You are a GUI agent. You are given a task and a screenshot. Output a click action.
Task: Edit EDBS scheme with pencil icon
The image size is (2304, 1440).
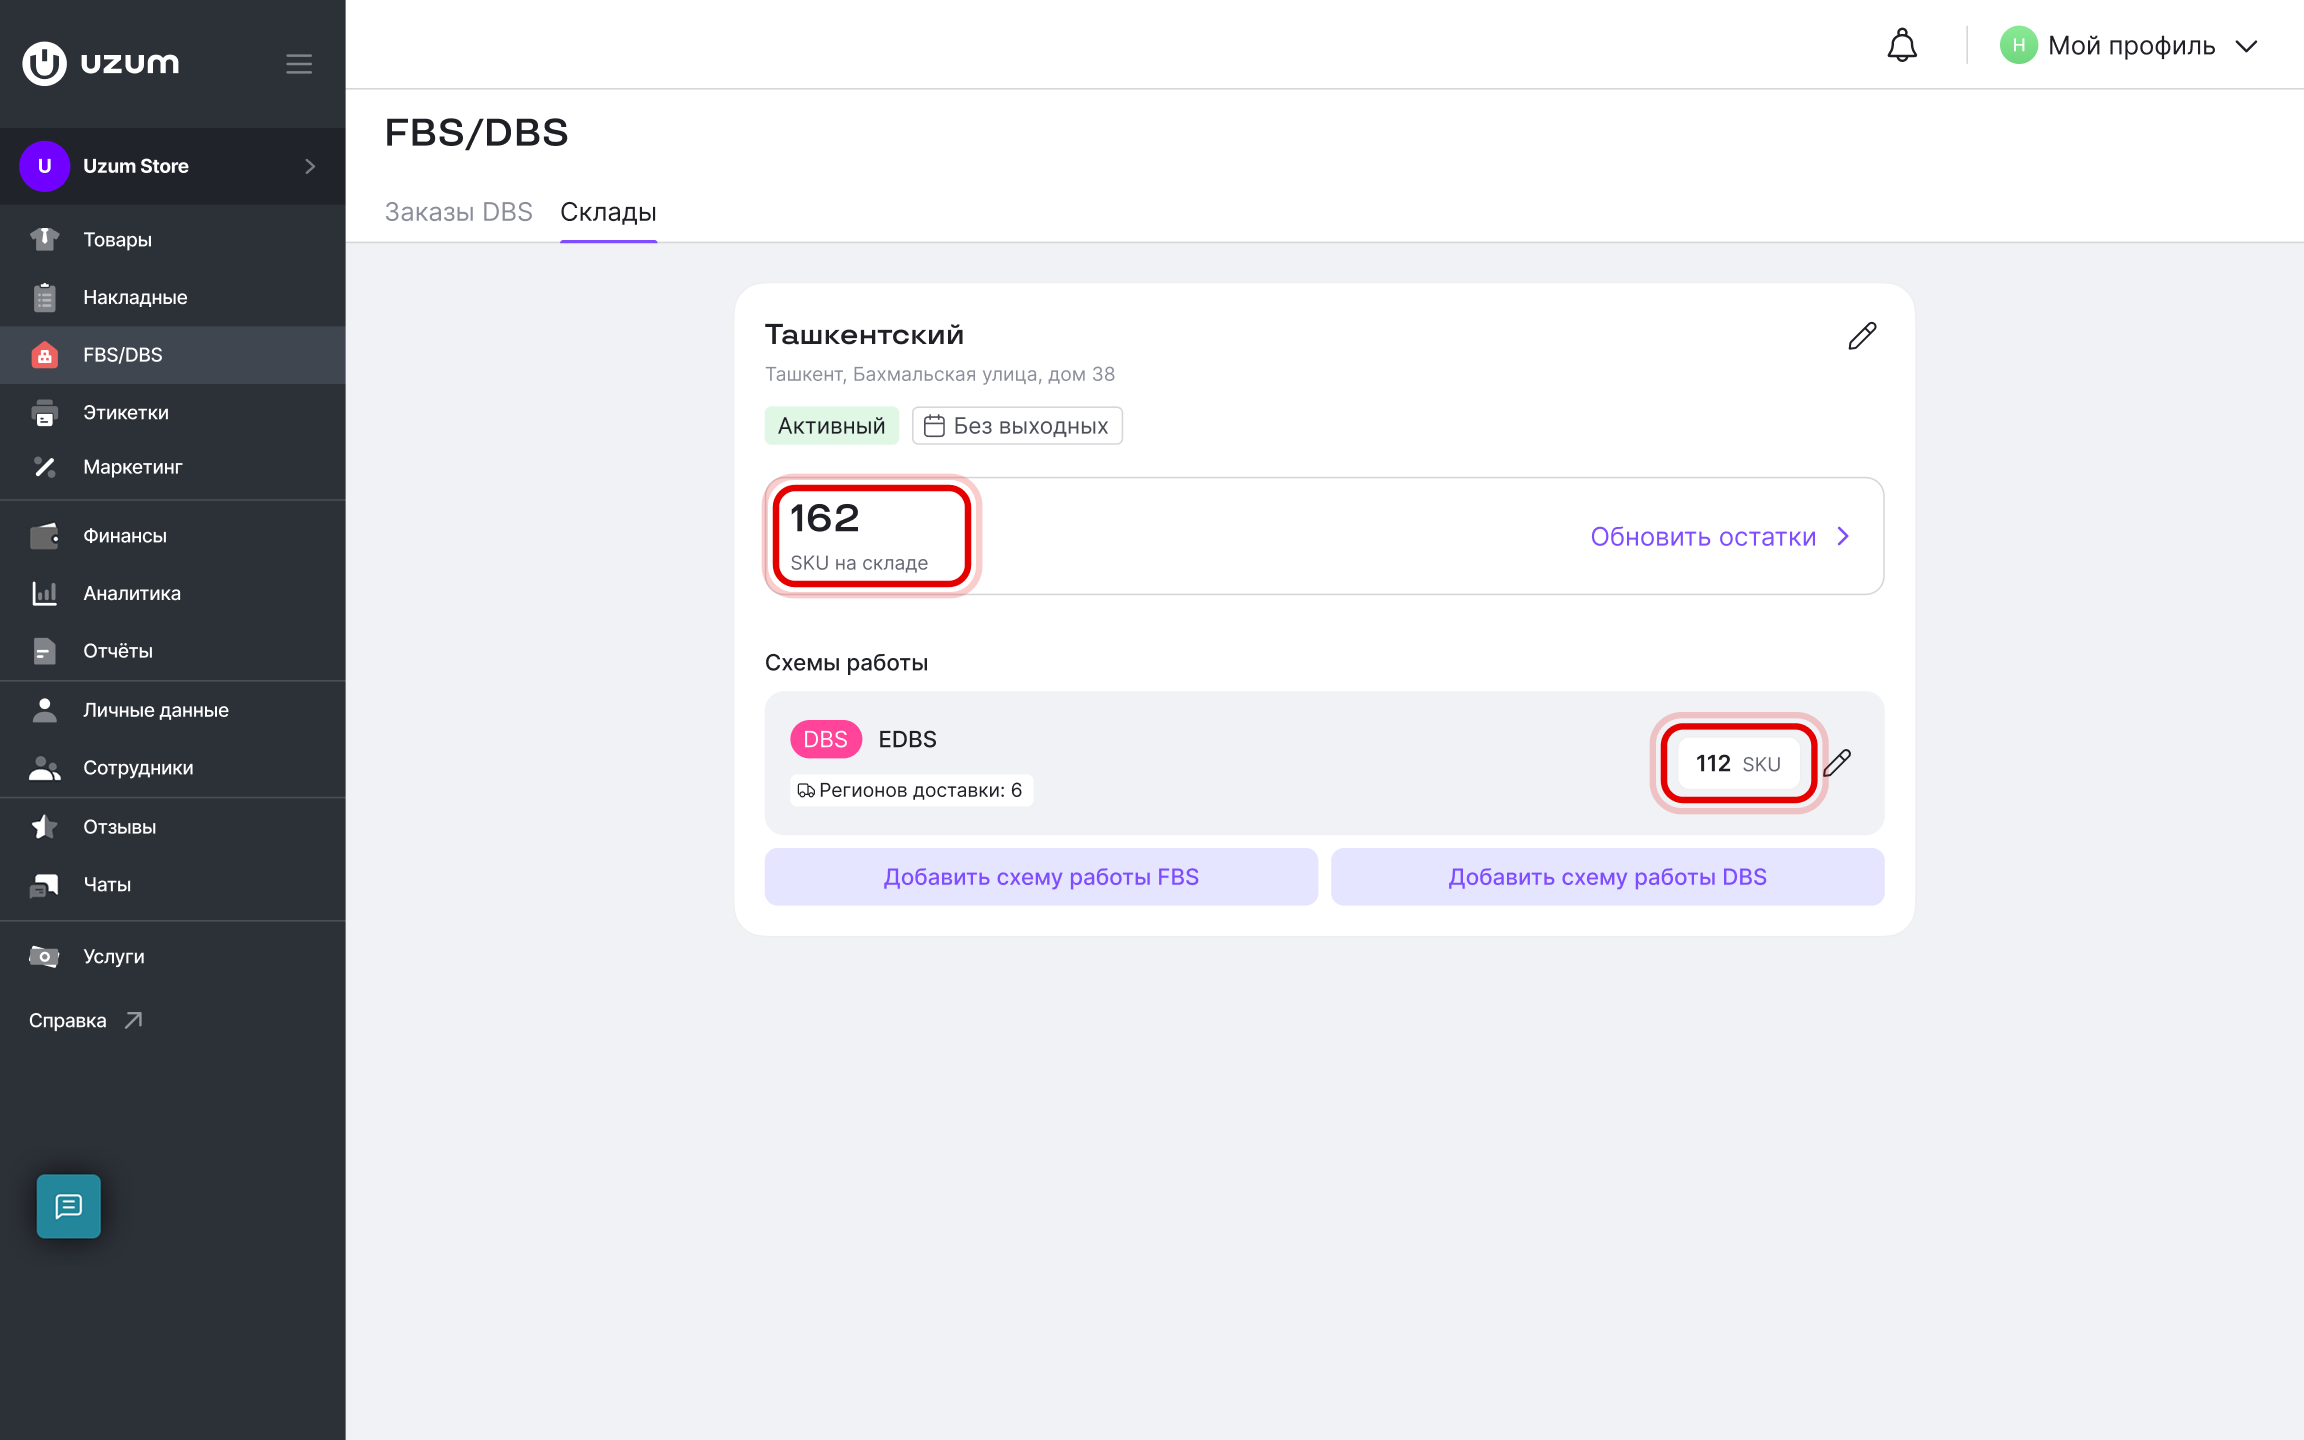1837,763
